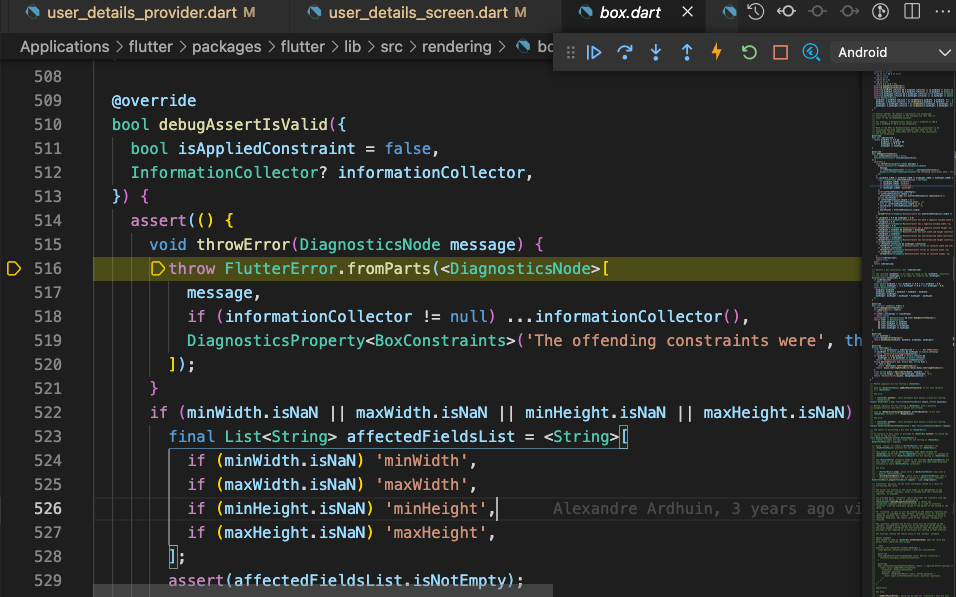Click the 'Alexandre Ardhuin, 3 years ago' blame annotation
Screen dimensions: 956x597
707,509
